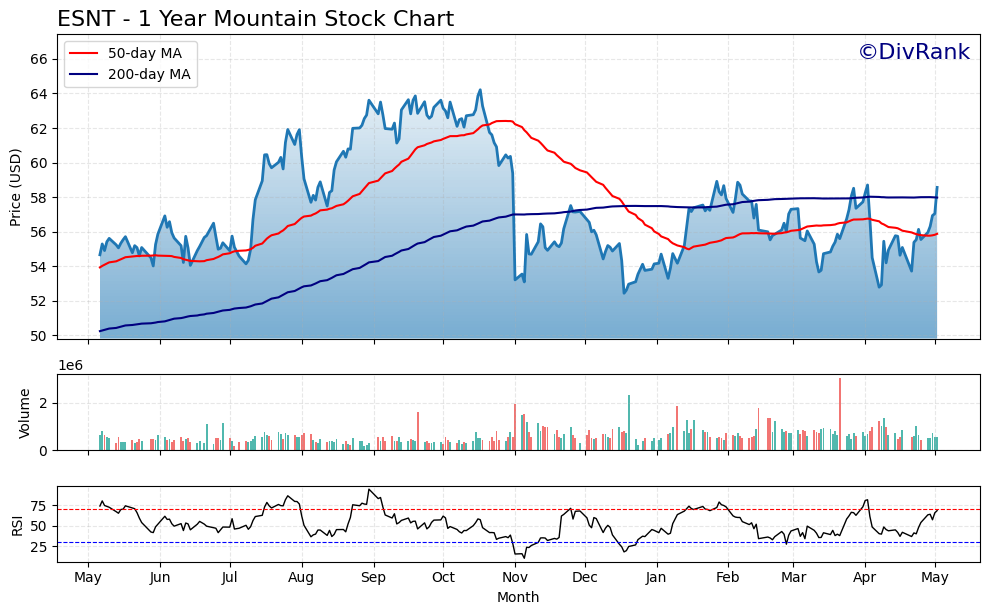989x615 pixels.
Task: Select the "50-day MA" legend label
Action: (x=145, y=54)
